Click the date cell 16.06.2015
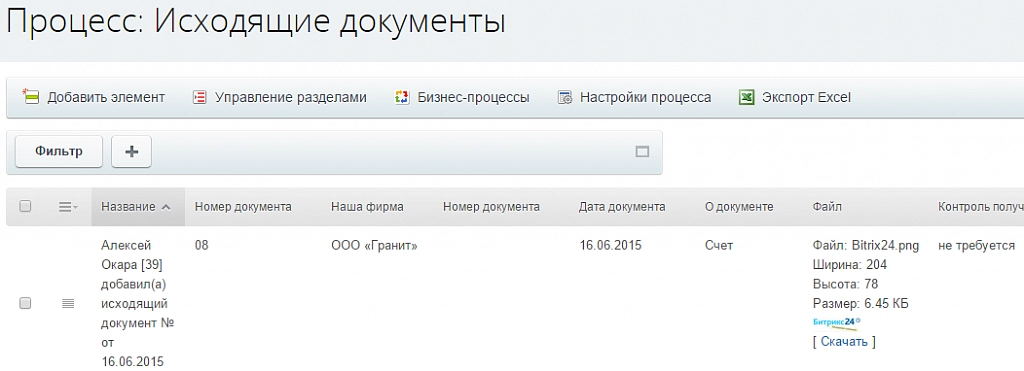The image size is (1024, 371). [610, 246]
